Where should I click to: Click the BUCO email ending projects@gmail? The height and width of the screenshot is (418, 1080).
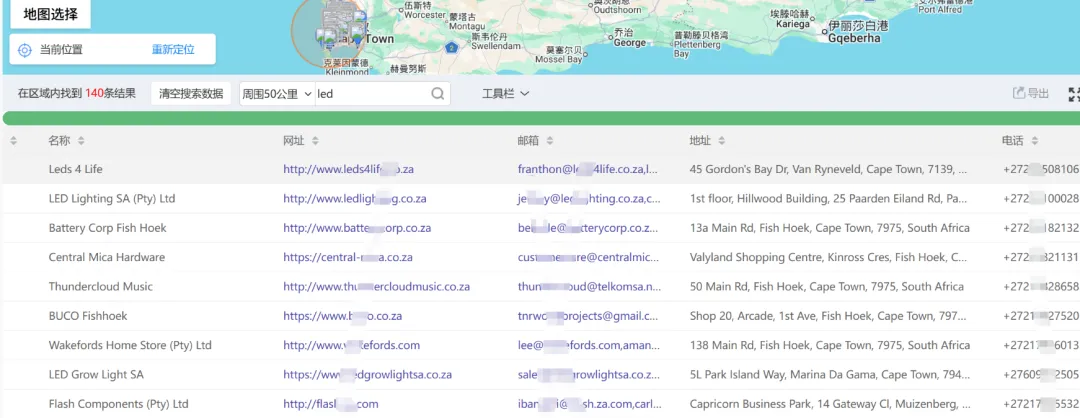point(589,316)
